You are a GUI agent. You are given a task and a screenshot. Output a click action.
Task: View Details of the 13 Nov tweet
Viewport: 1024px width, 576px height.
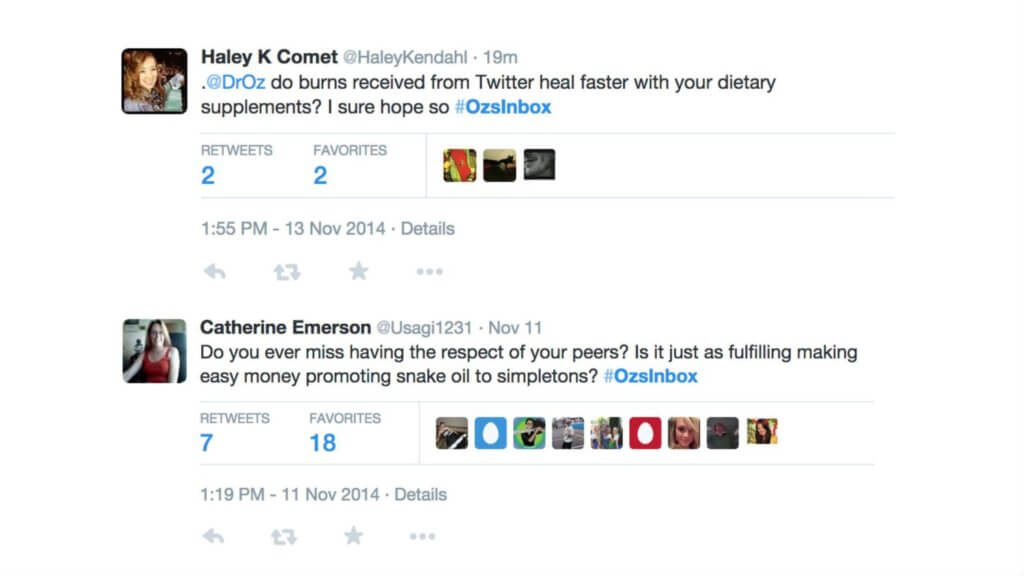428,228
